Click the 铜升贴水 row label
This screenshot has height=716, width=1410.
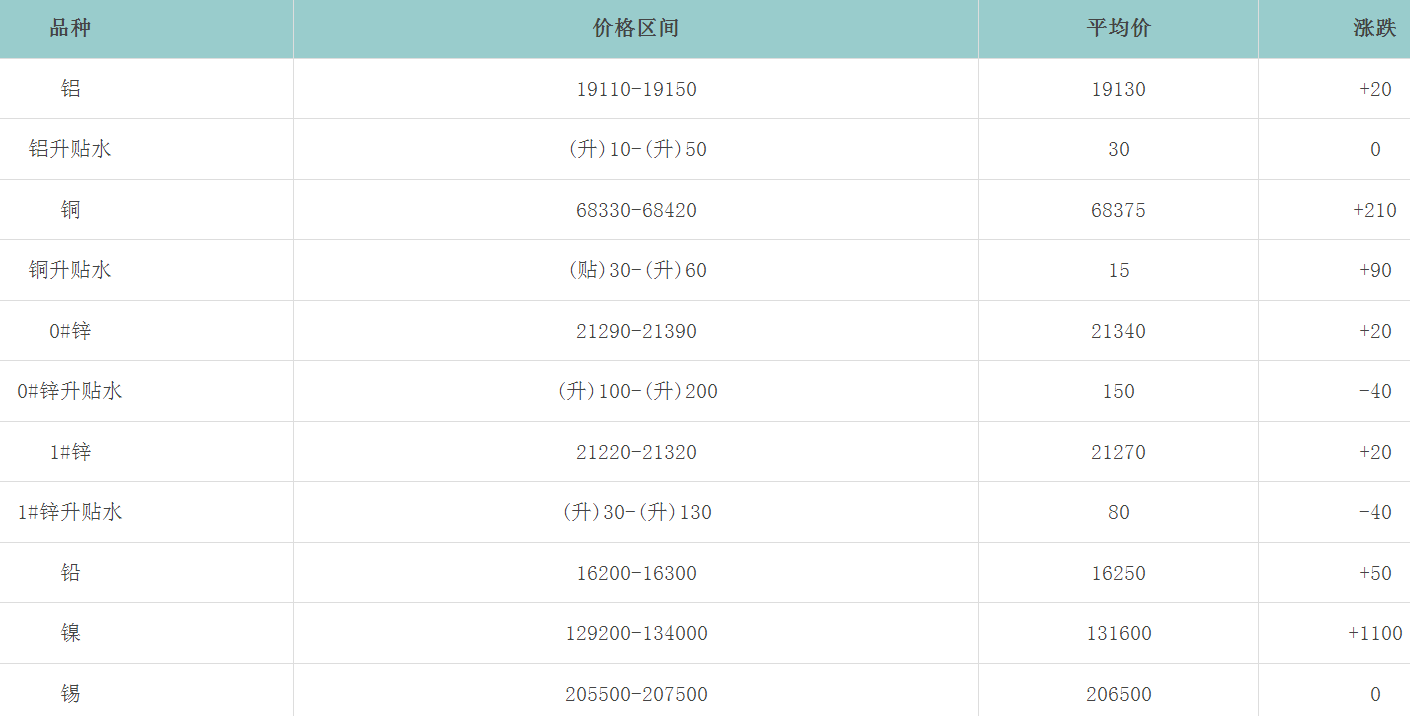[70, 270]
